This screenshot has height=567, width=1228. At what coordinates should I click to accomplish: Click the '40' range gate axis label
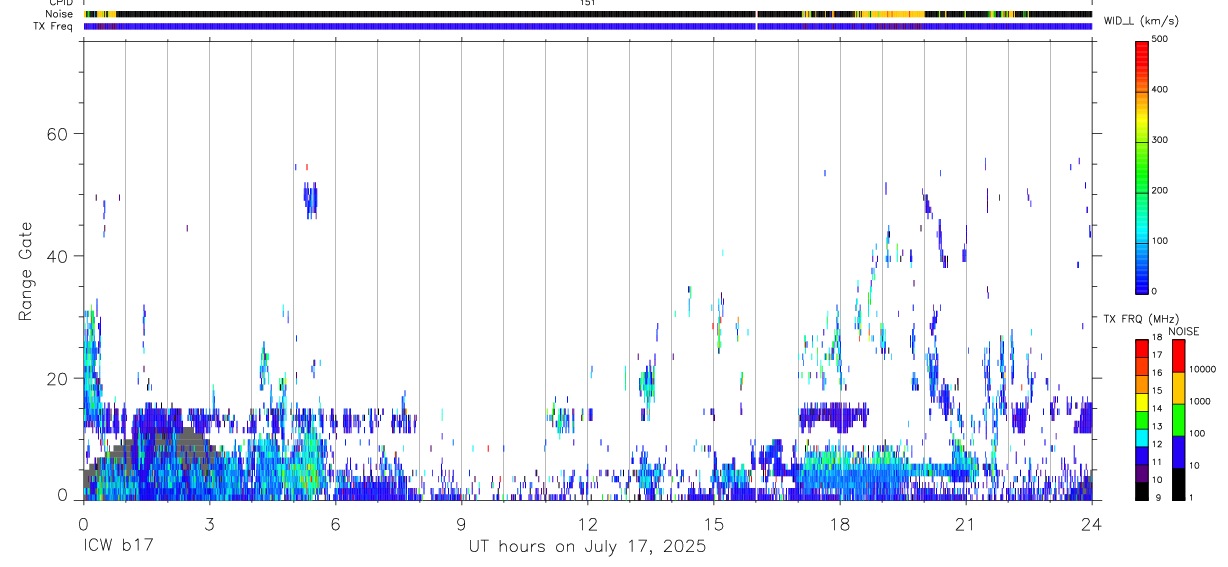click(x=57, y=256)
